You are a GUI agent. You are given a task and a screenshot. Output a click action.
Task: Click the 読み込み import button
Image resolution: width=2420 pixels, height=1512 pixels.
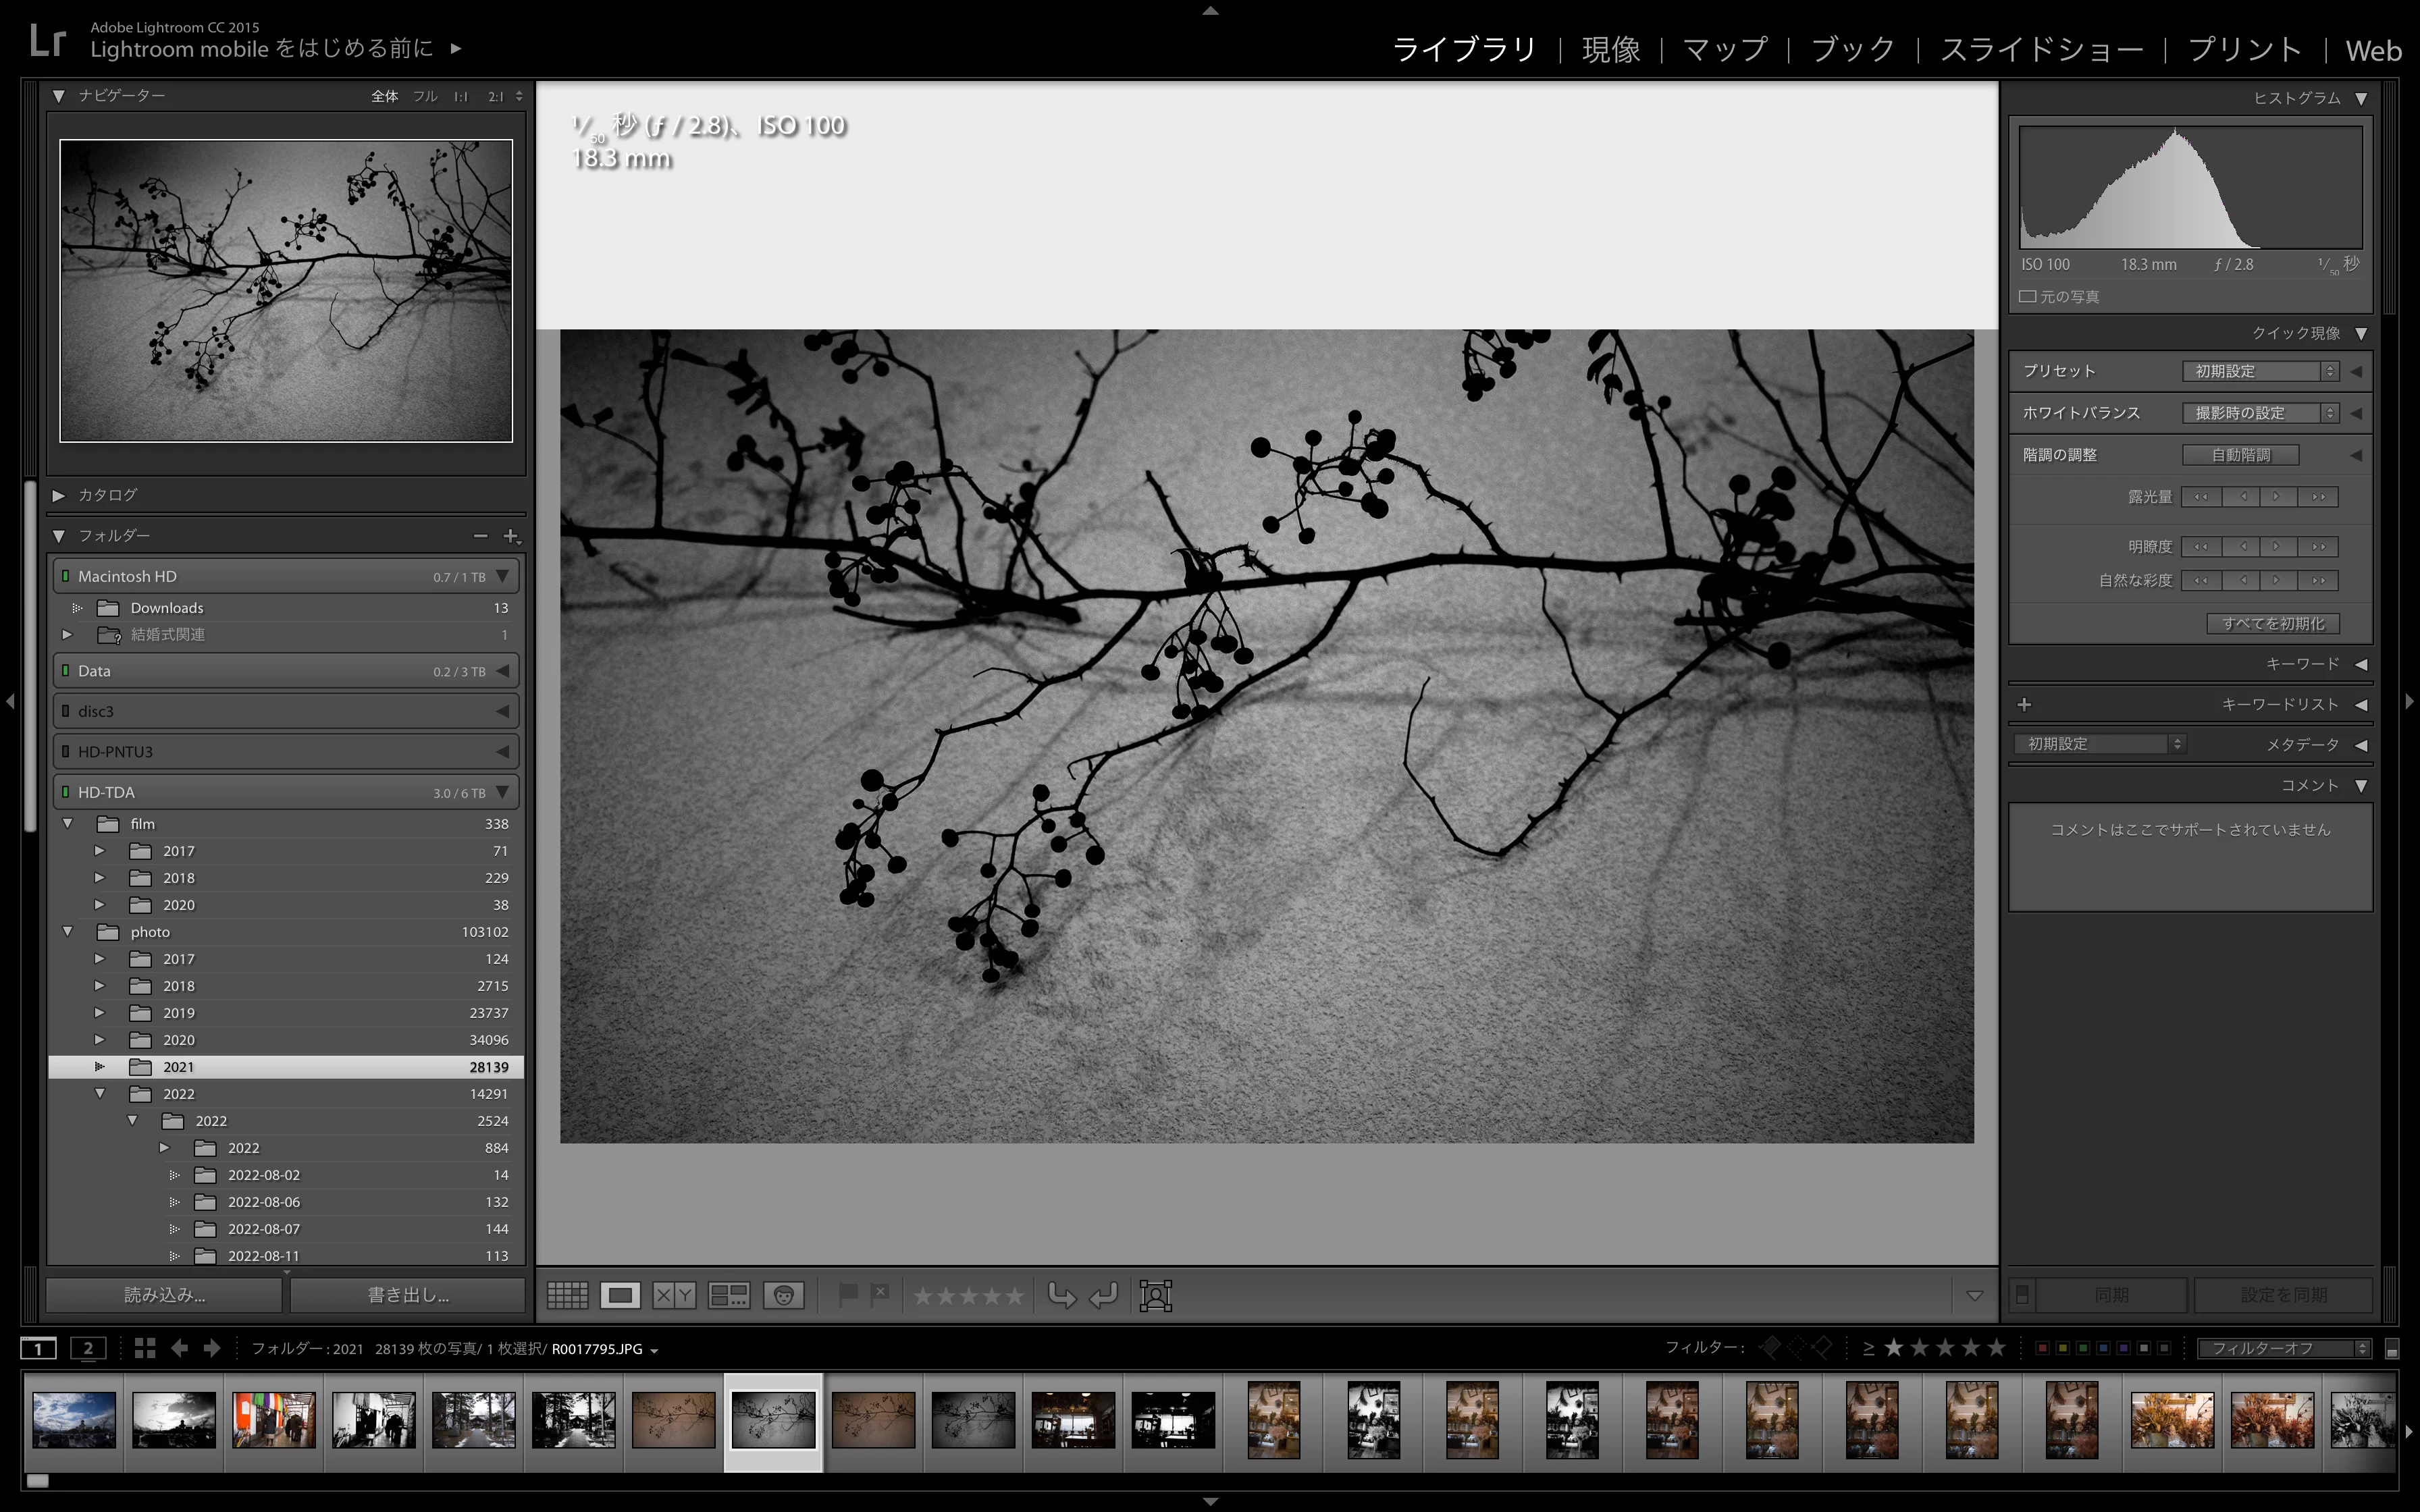[164, 1295]
